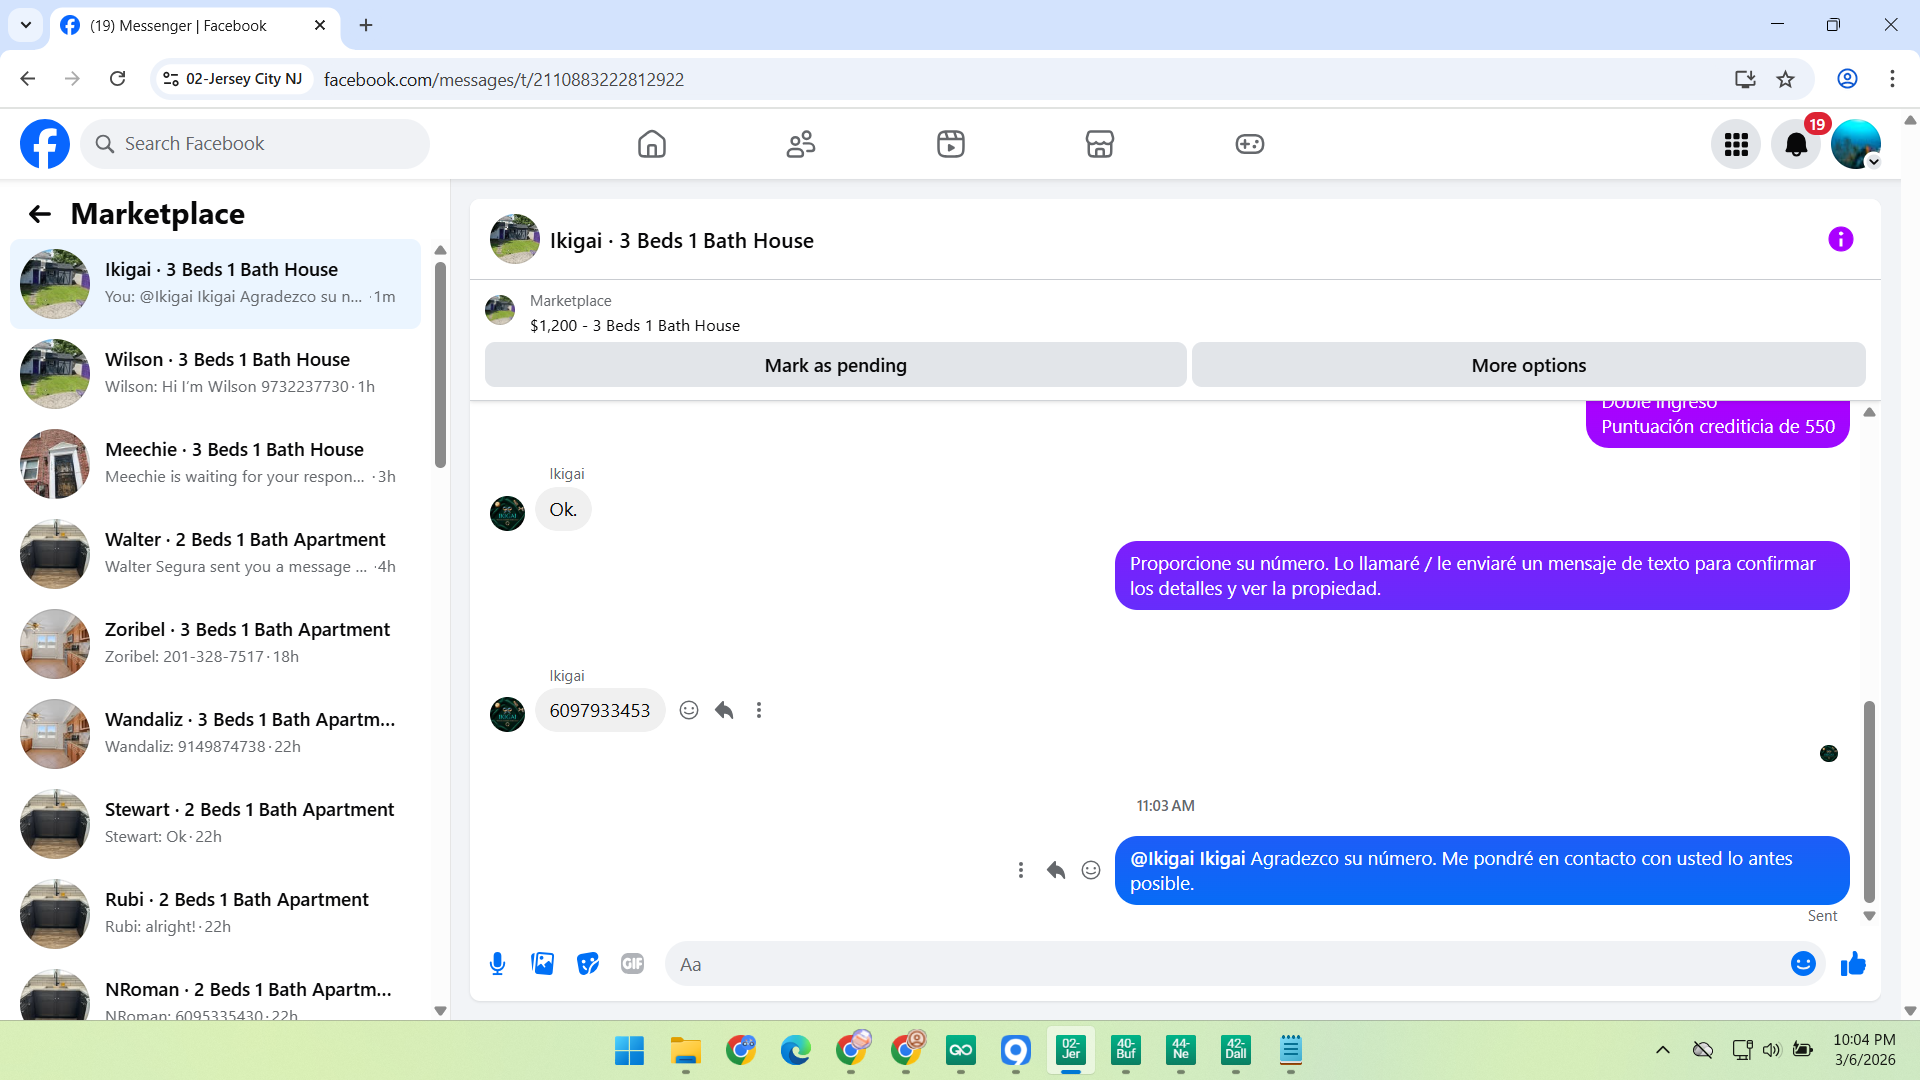
Task: Choose a sticker icon
Action: (587, 964)
